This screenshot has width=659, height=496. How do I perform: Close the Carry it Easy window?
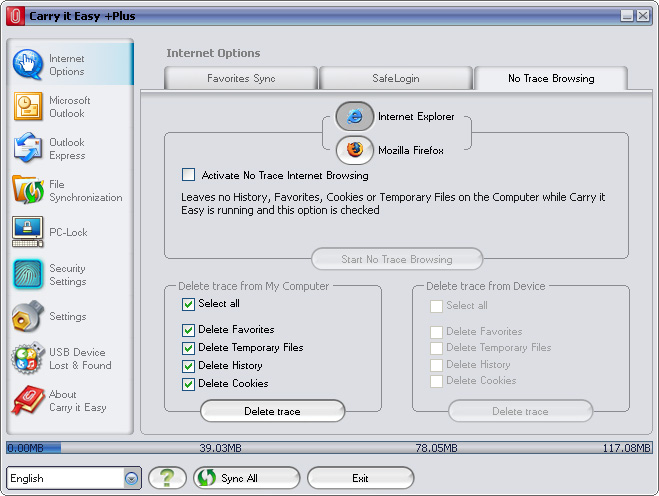point(643,16)
